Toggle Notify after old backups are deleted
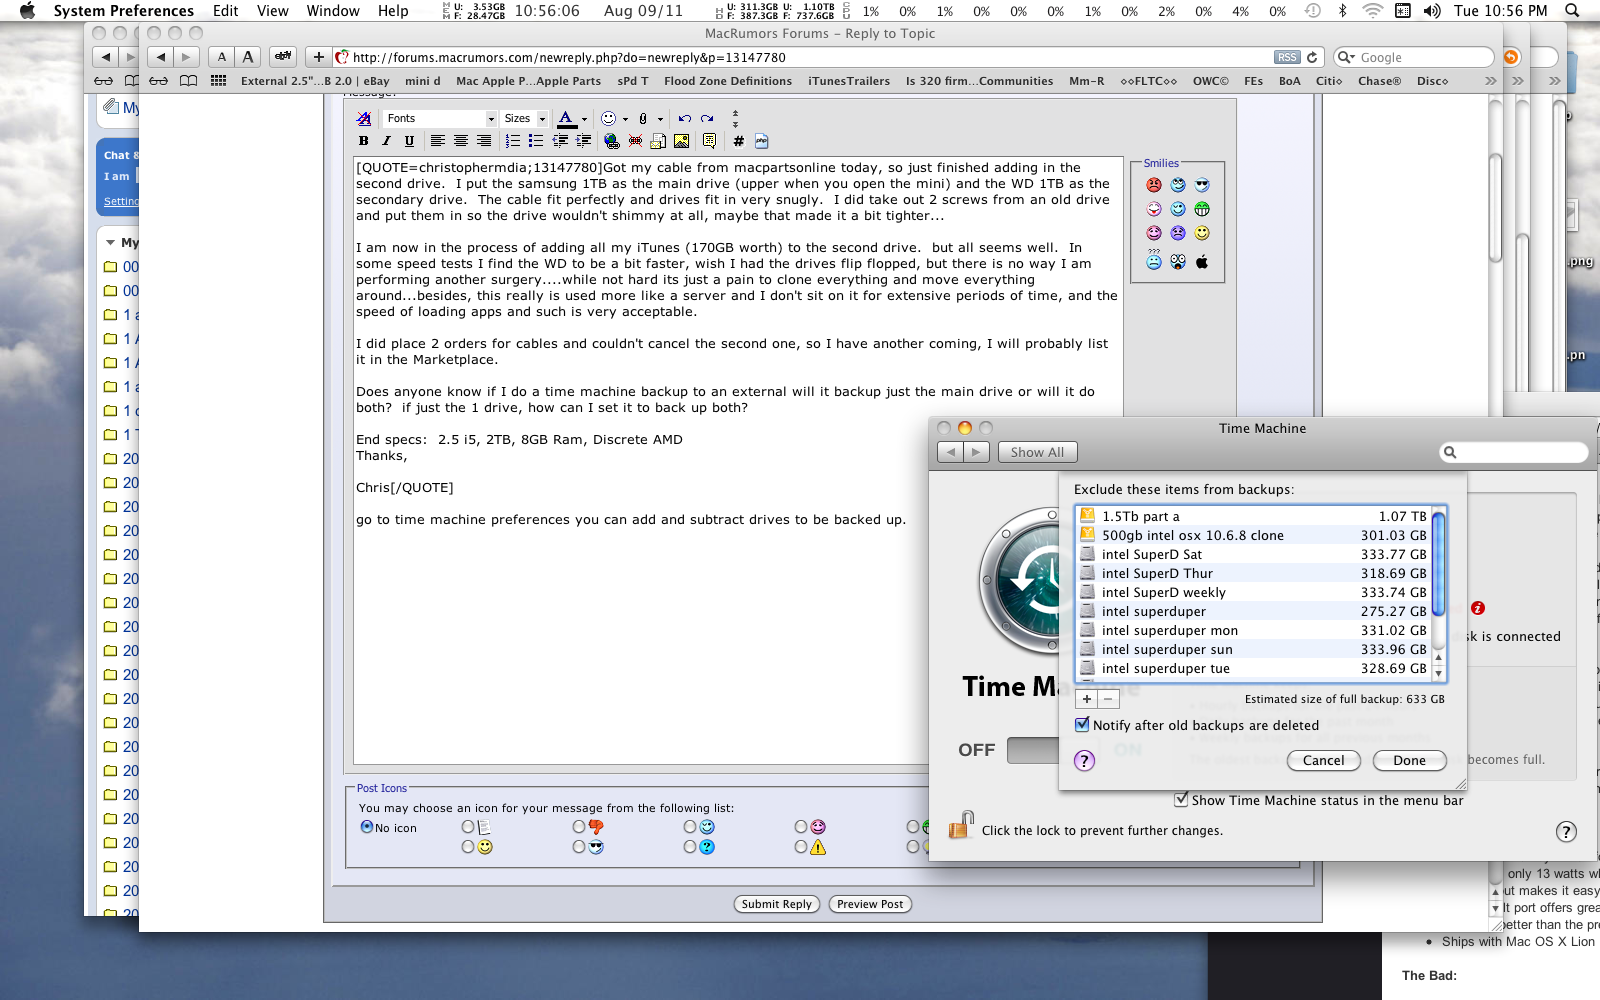 pos(1082,725)
